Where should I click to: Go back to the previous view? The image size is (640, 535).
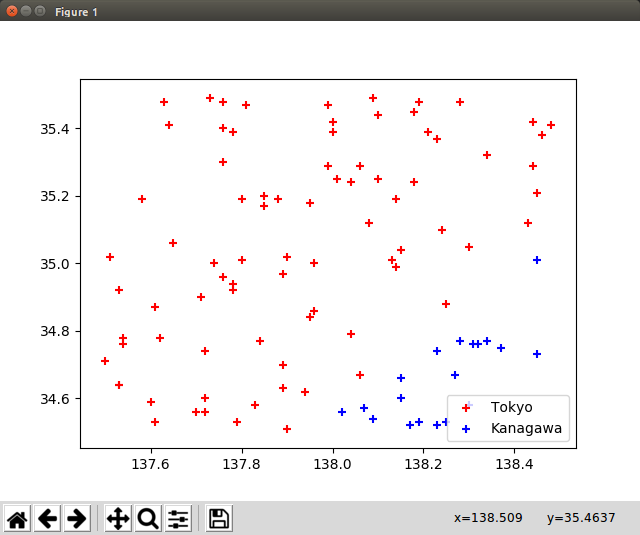tap(47, 519)
